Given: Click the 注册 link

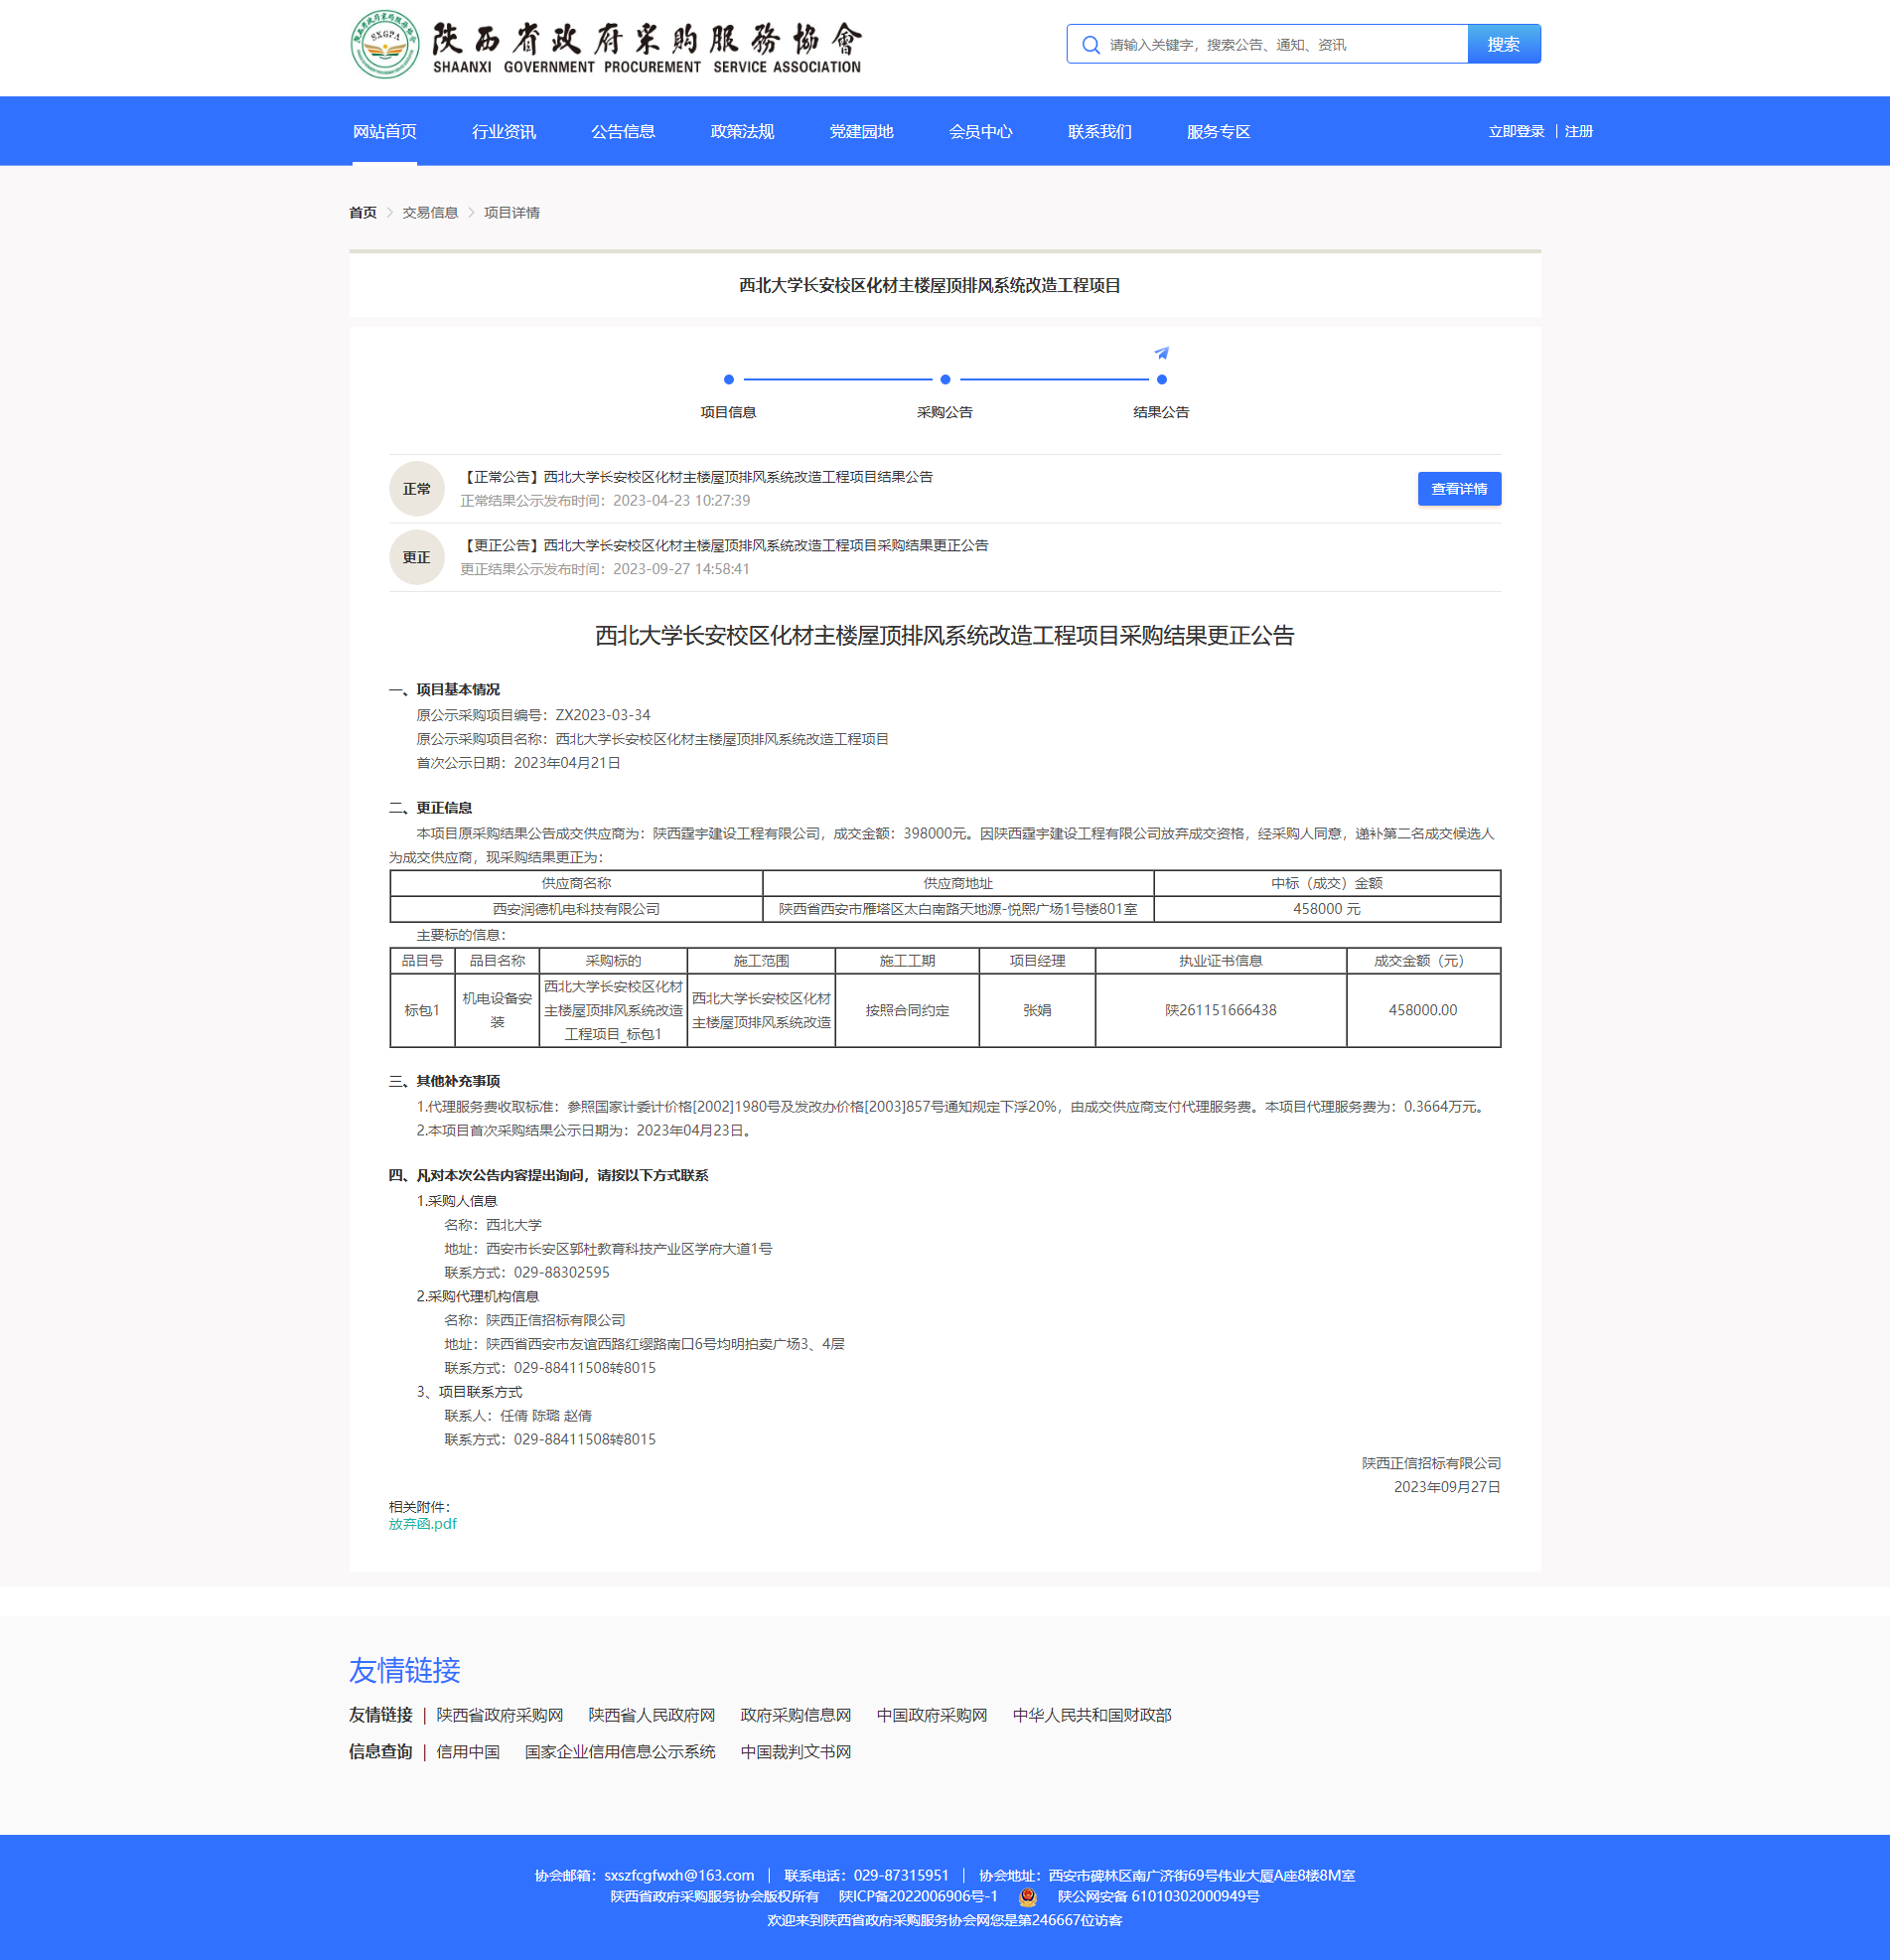Looking at the screenshot, I should click(x=1578, y=132).
